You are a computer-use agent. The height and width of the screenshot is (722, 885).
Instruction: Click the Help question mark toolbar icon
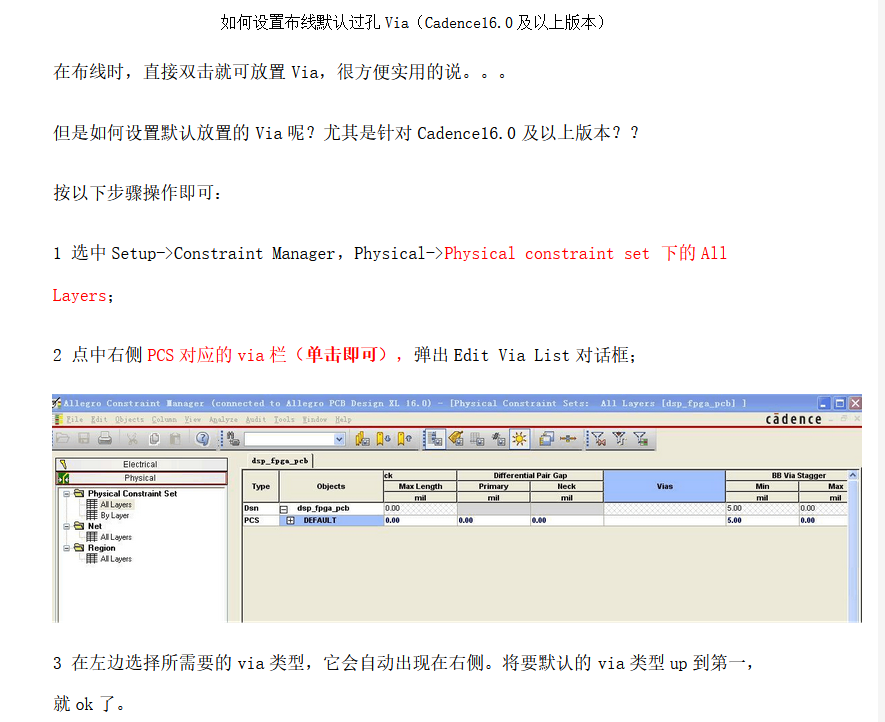[200, 439]
